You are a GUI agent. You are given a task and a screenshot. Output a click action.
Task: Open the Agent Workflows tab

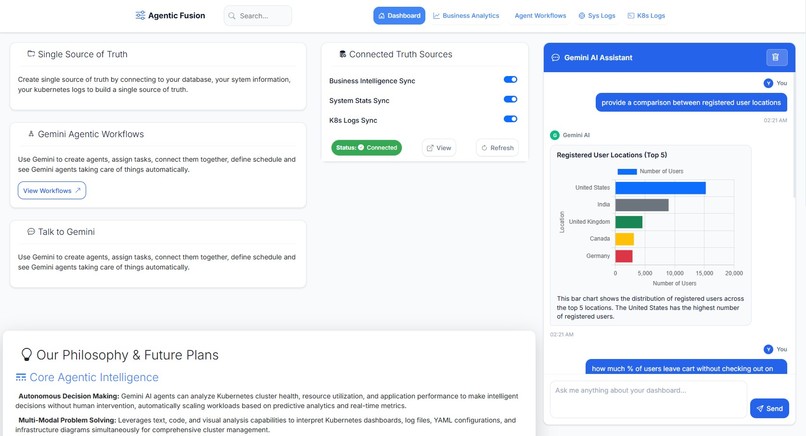(x=540, y=15)
